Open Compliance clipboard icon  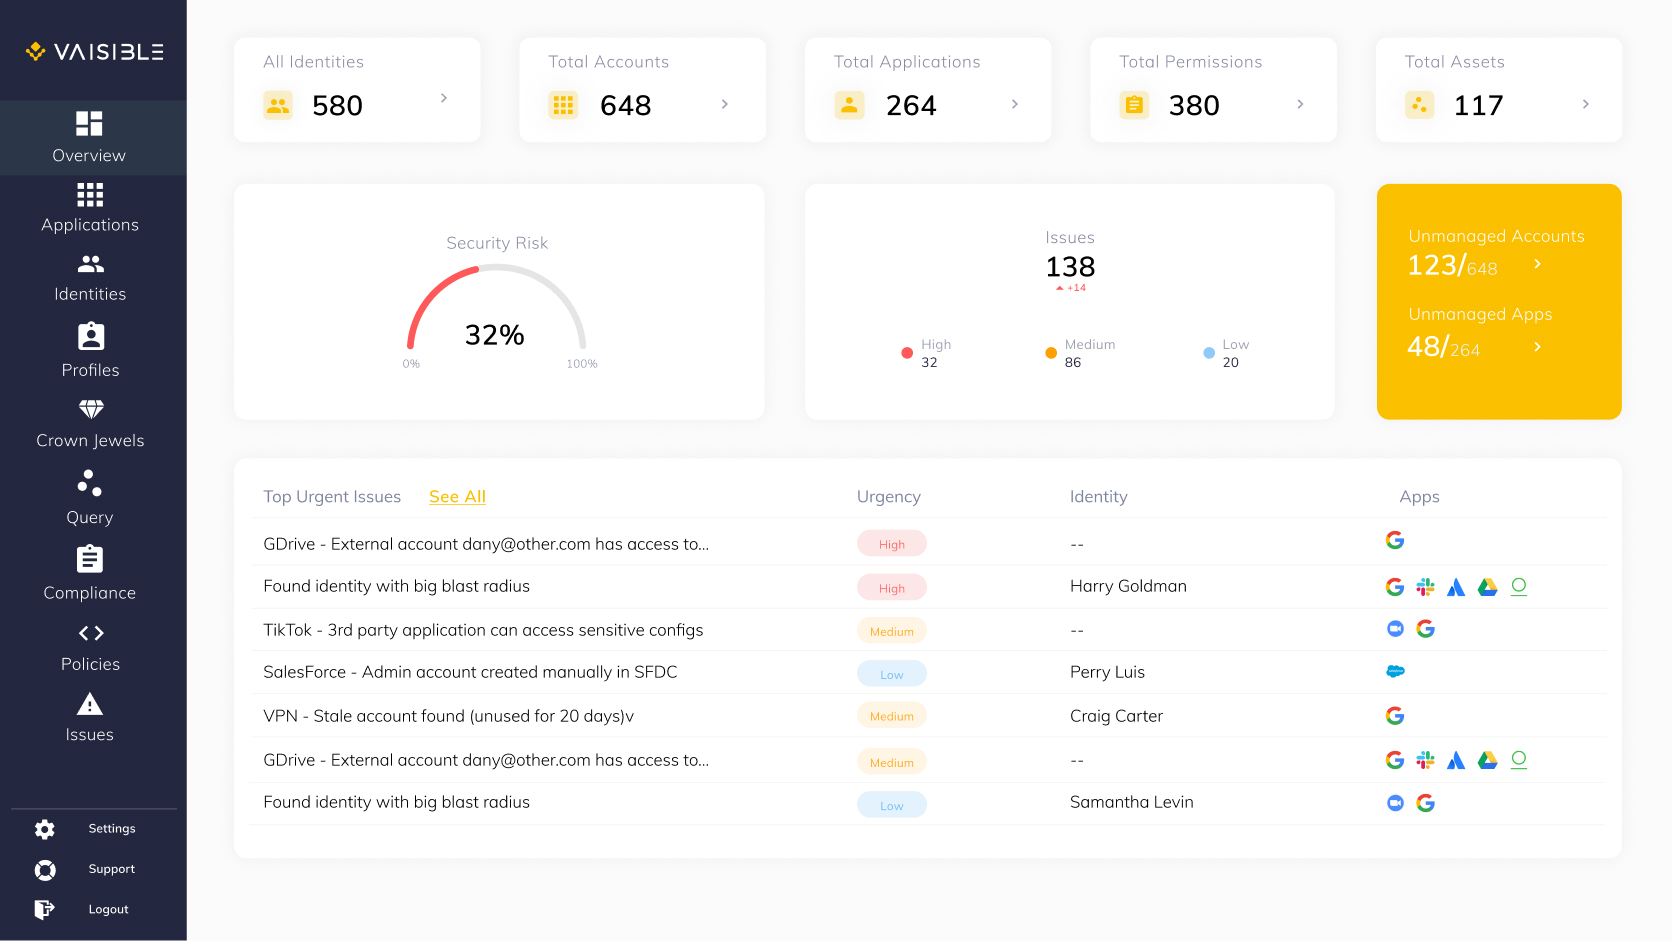[90, 559]
